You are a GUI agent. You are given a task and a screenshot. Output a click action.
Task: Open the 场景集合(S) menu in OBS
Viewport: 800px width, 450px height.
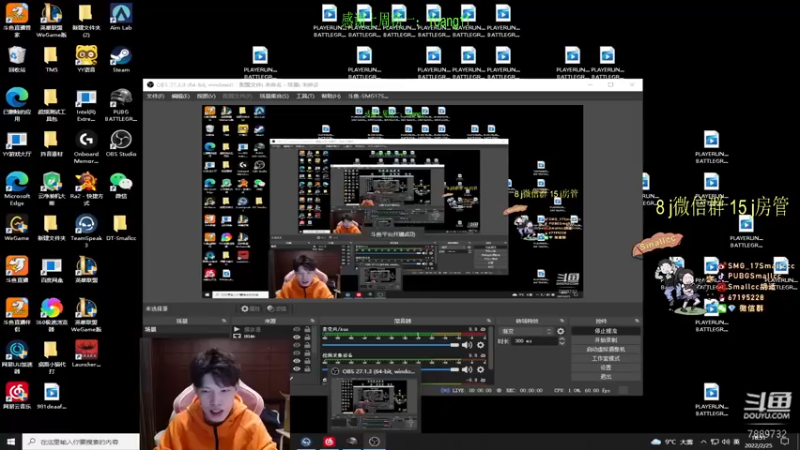[x=274, y=96]
